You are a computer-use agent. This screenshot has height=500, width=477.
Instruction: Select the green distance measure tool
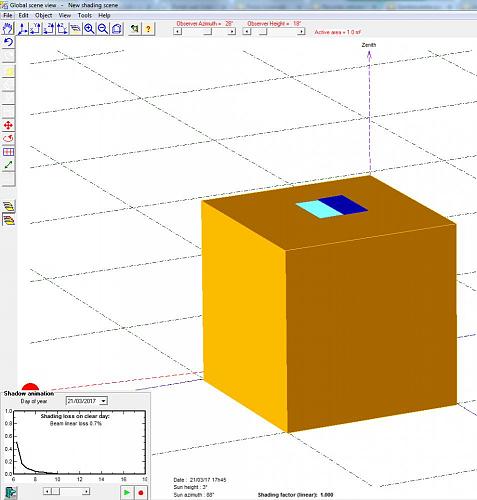9,165
